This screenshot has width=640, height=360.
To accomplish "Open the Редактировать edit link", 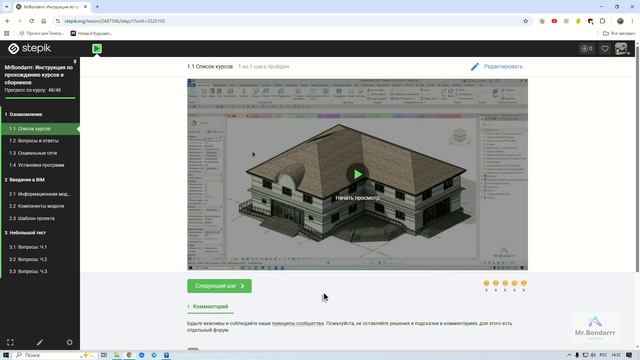I will point(503,67).
